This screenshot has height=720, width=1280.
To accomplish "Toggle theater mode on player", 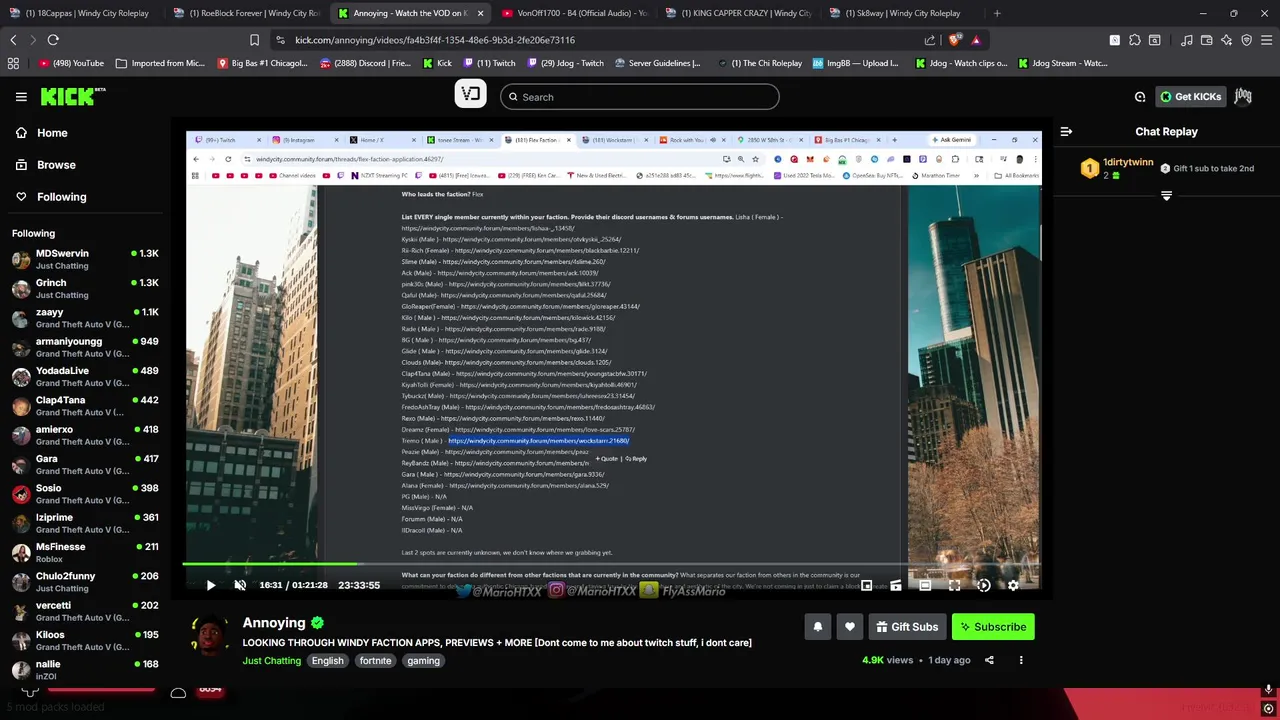I will coord(925,585).
